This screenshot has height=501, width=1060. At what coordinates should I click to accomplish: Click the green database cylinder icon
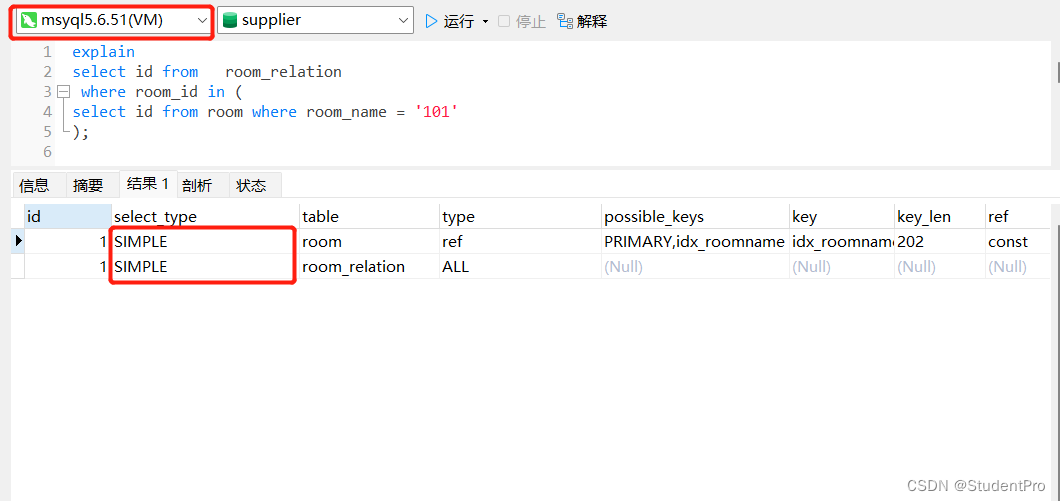click(230, 21)
